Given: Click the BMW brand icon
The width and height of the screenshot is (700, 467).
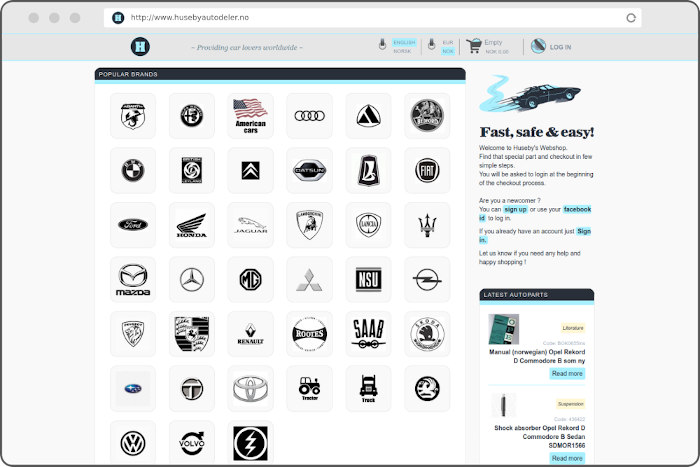Looking at the screenshot, I should tap(133, 171).
